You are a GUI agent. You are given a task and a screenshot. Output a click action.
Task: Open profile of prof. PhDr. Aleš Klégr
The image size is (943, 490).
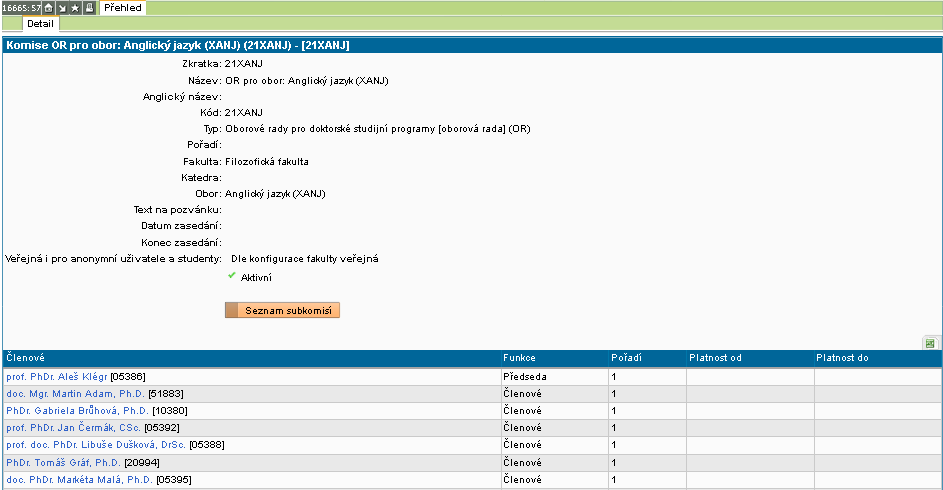pyautogui.click(x=57, y=376)
